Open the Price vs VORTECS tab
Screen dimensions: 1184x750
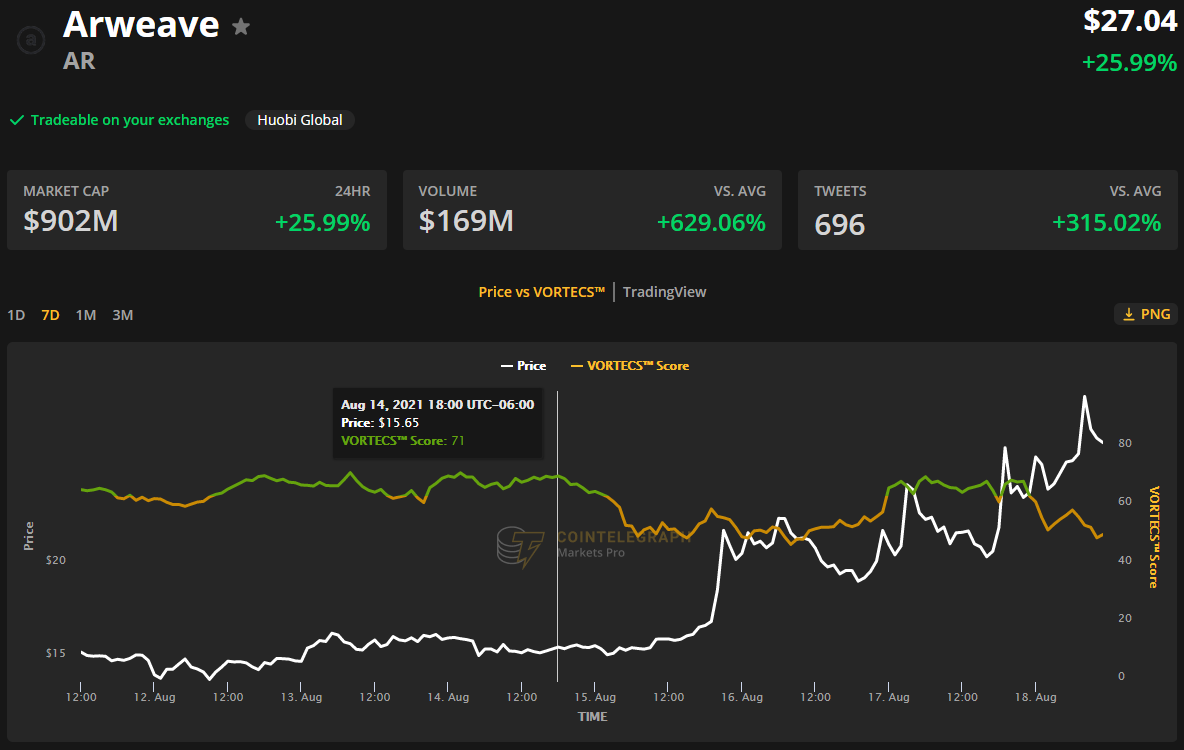(542, 292)
